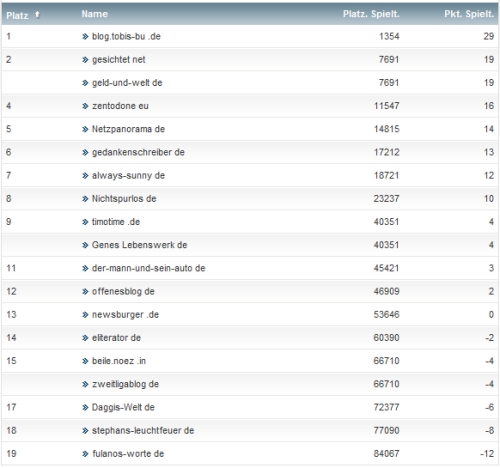This screenshot has width=500, height=468.
Task: Open the blog.tobis-bu .de link
Action: point(126,36)
